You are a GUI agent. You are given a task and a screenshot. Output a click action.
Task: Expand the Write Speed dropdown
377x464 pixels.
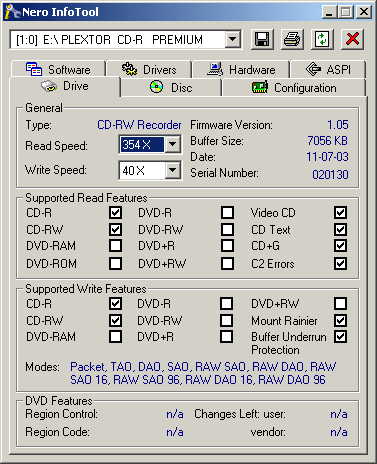[x=173, y=170]
